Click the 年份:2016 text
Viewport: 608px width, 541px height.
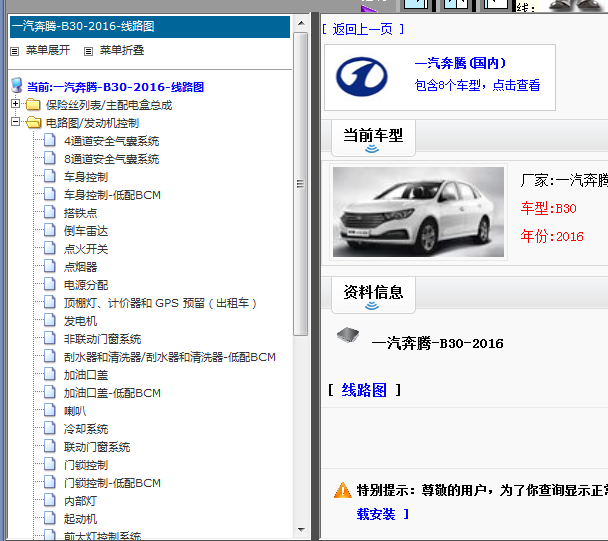[552, 236]
